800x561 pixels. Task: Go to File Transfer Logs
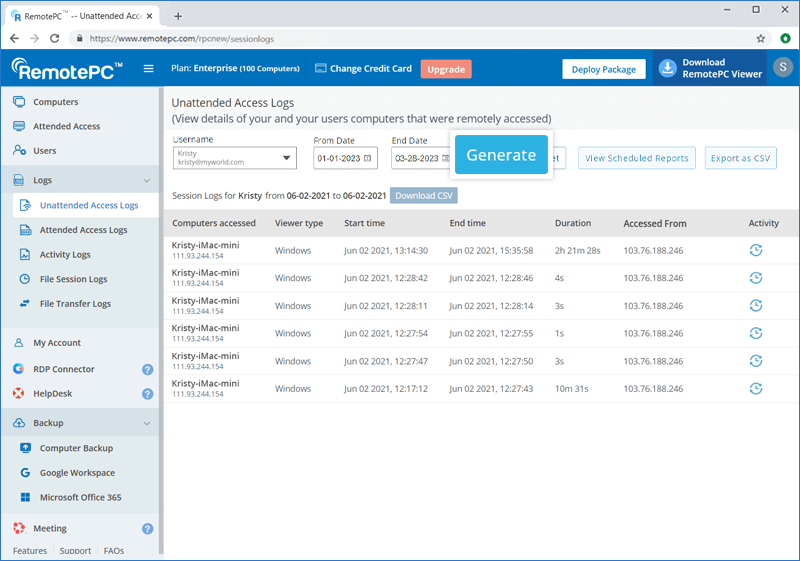pos(75,304)
